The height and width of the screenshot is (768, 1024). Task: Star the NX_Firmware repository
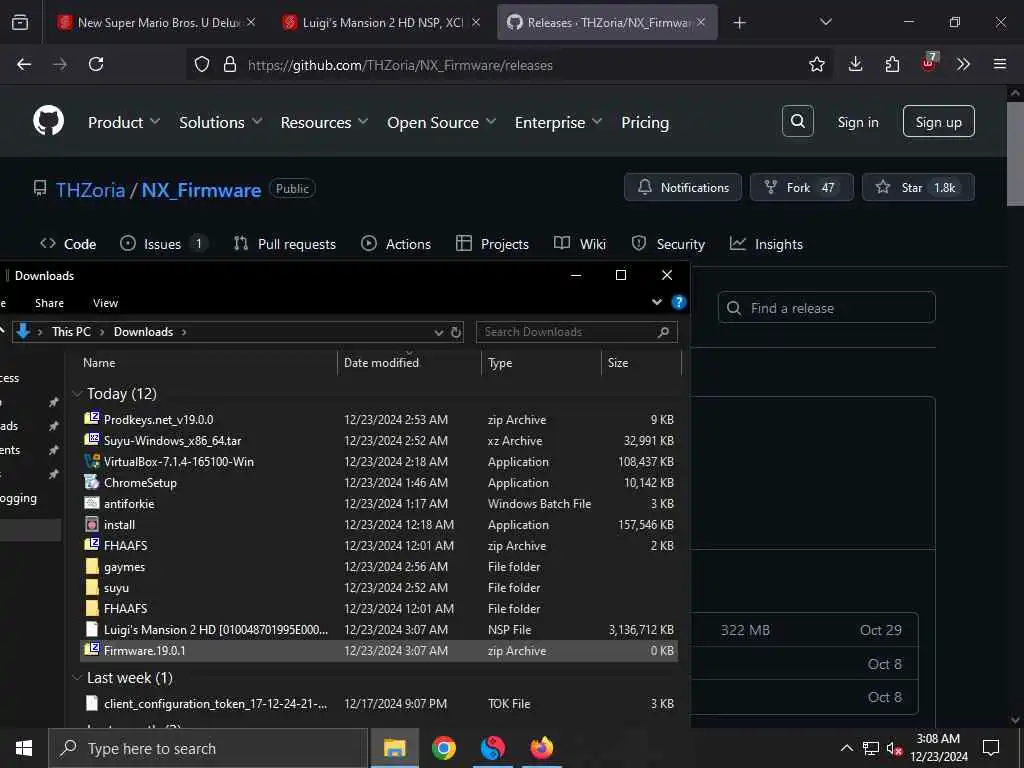(x=918, y=187)
